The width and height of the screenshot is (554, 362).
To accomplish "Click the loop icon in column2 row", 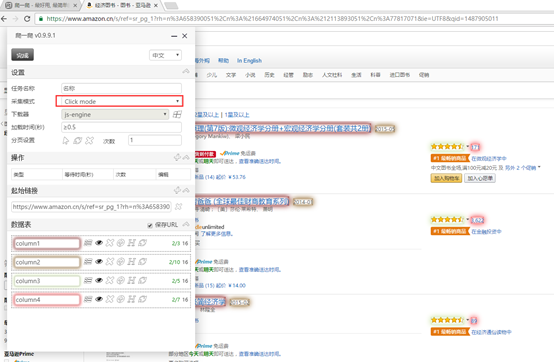I will 142,261.
